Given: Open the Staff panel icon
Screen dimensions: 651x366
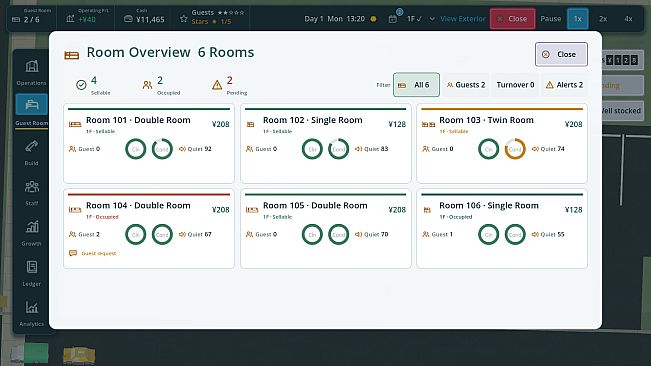Looking at the screenshot, I should (x=32, y=187).
